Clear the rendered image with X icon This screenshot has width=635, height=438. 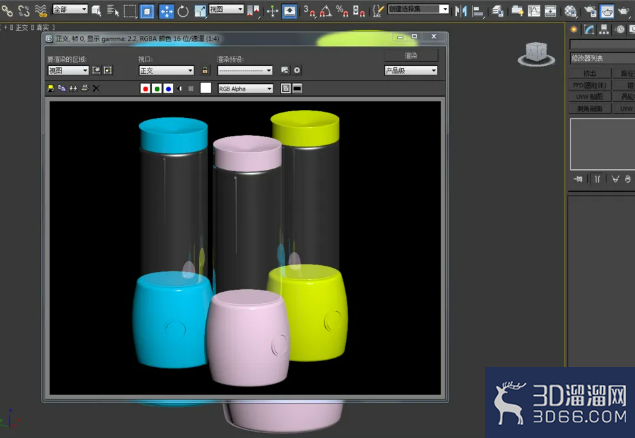[x=96, y=88]
